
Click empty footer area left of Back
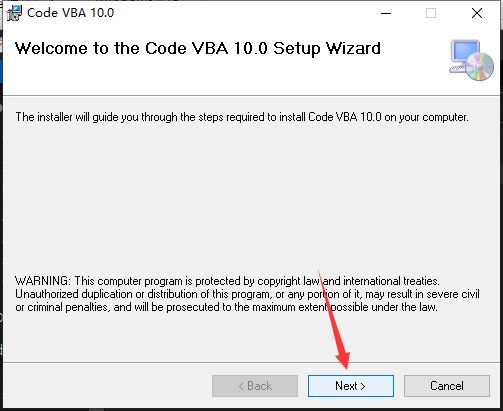tap(107, 386)
